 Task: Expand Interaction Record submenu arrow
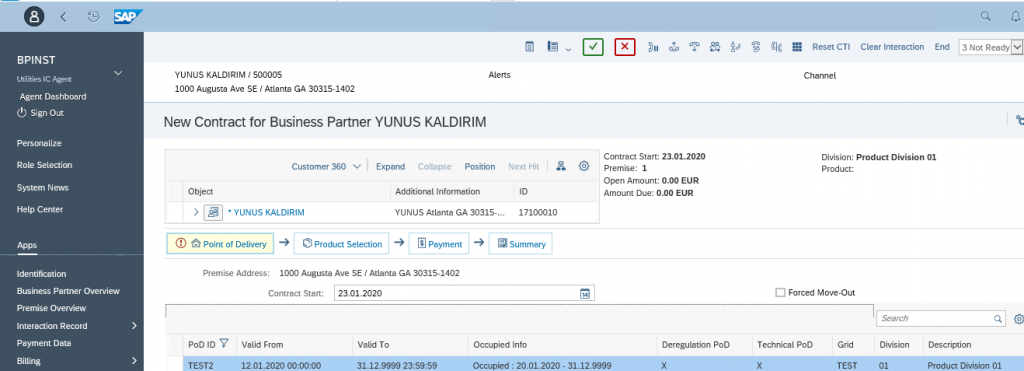tap(134, 325)
